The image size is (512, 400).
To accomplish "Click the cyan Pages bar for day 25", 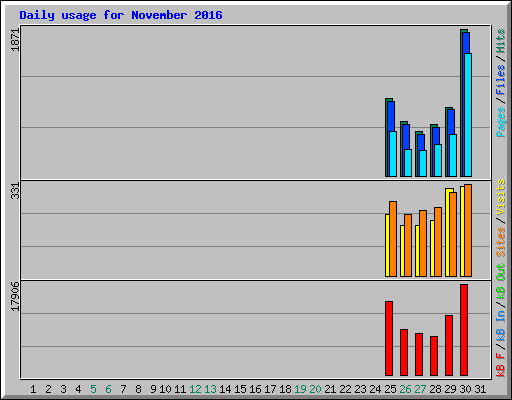I will pos(393,154).
